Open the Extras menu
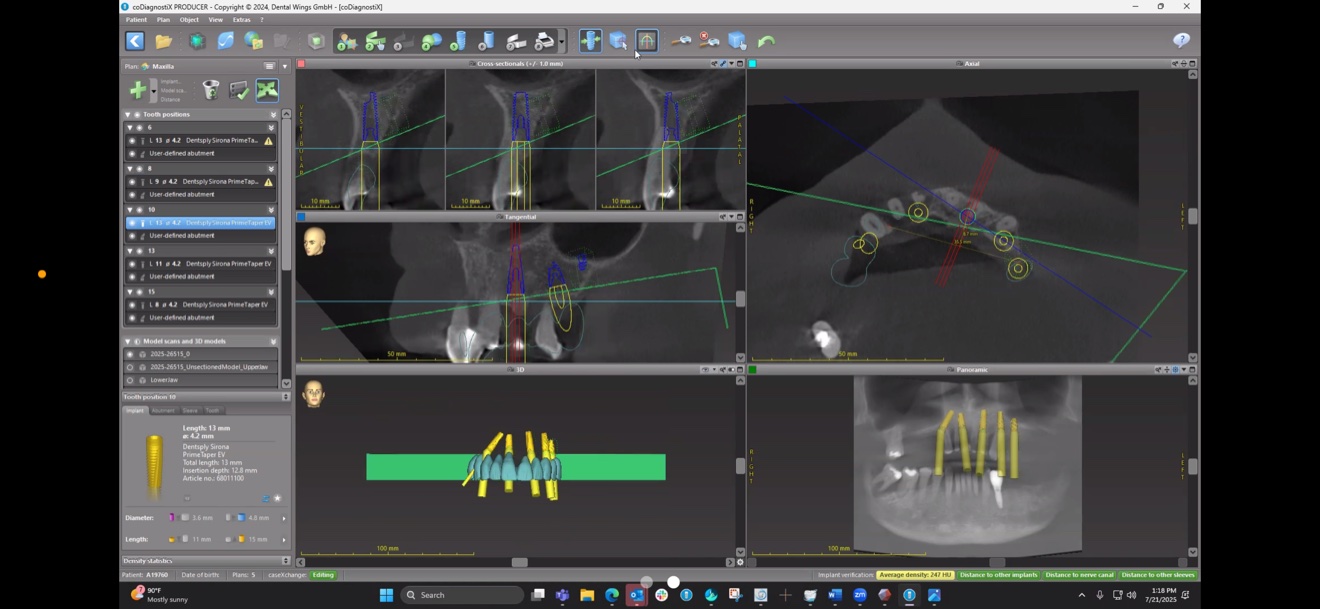This screenshot has height=610, width=1320. coord(242,20)
